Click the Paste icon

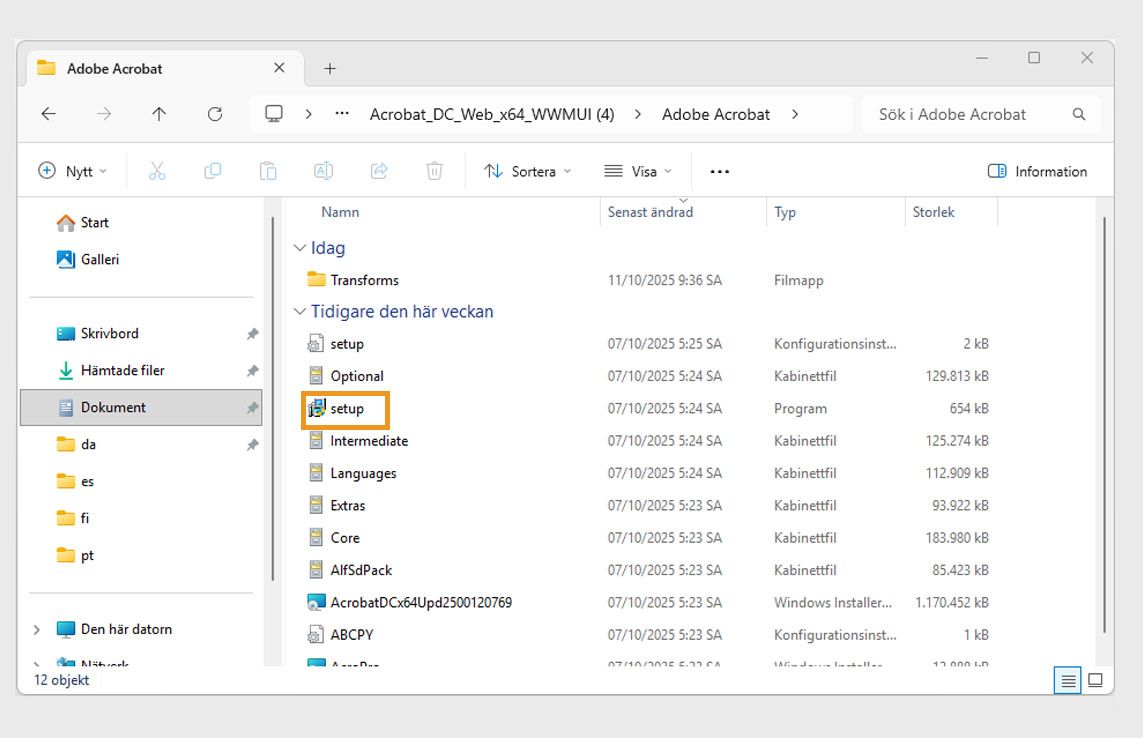268,170
